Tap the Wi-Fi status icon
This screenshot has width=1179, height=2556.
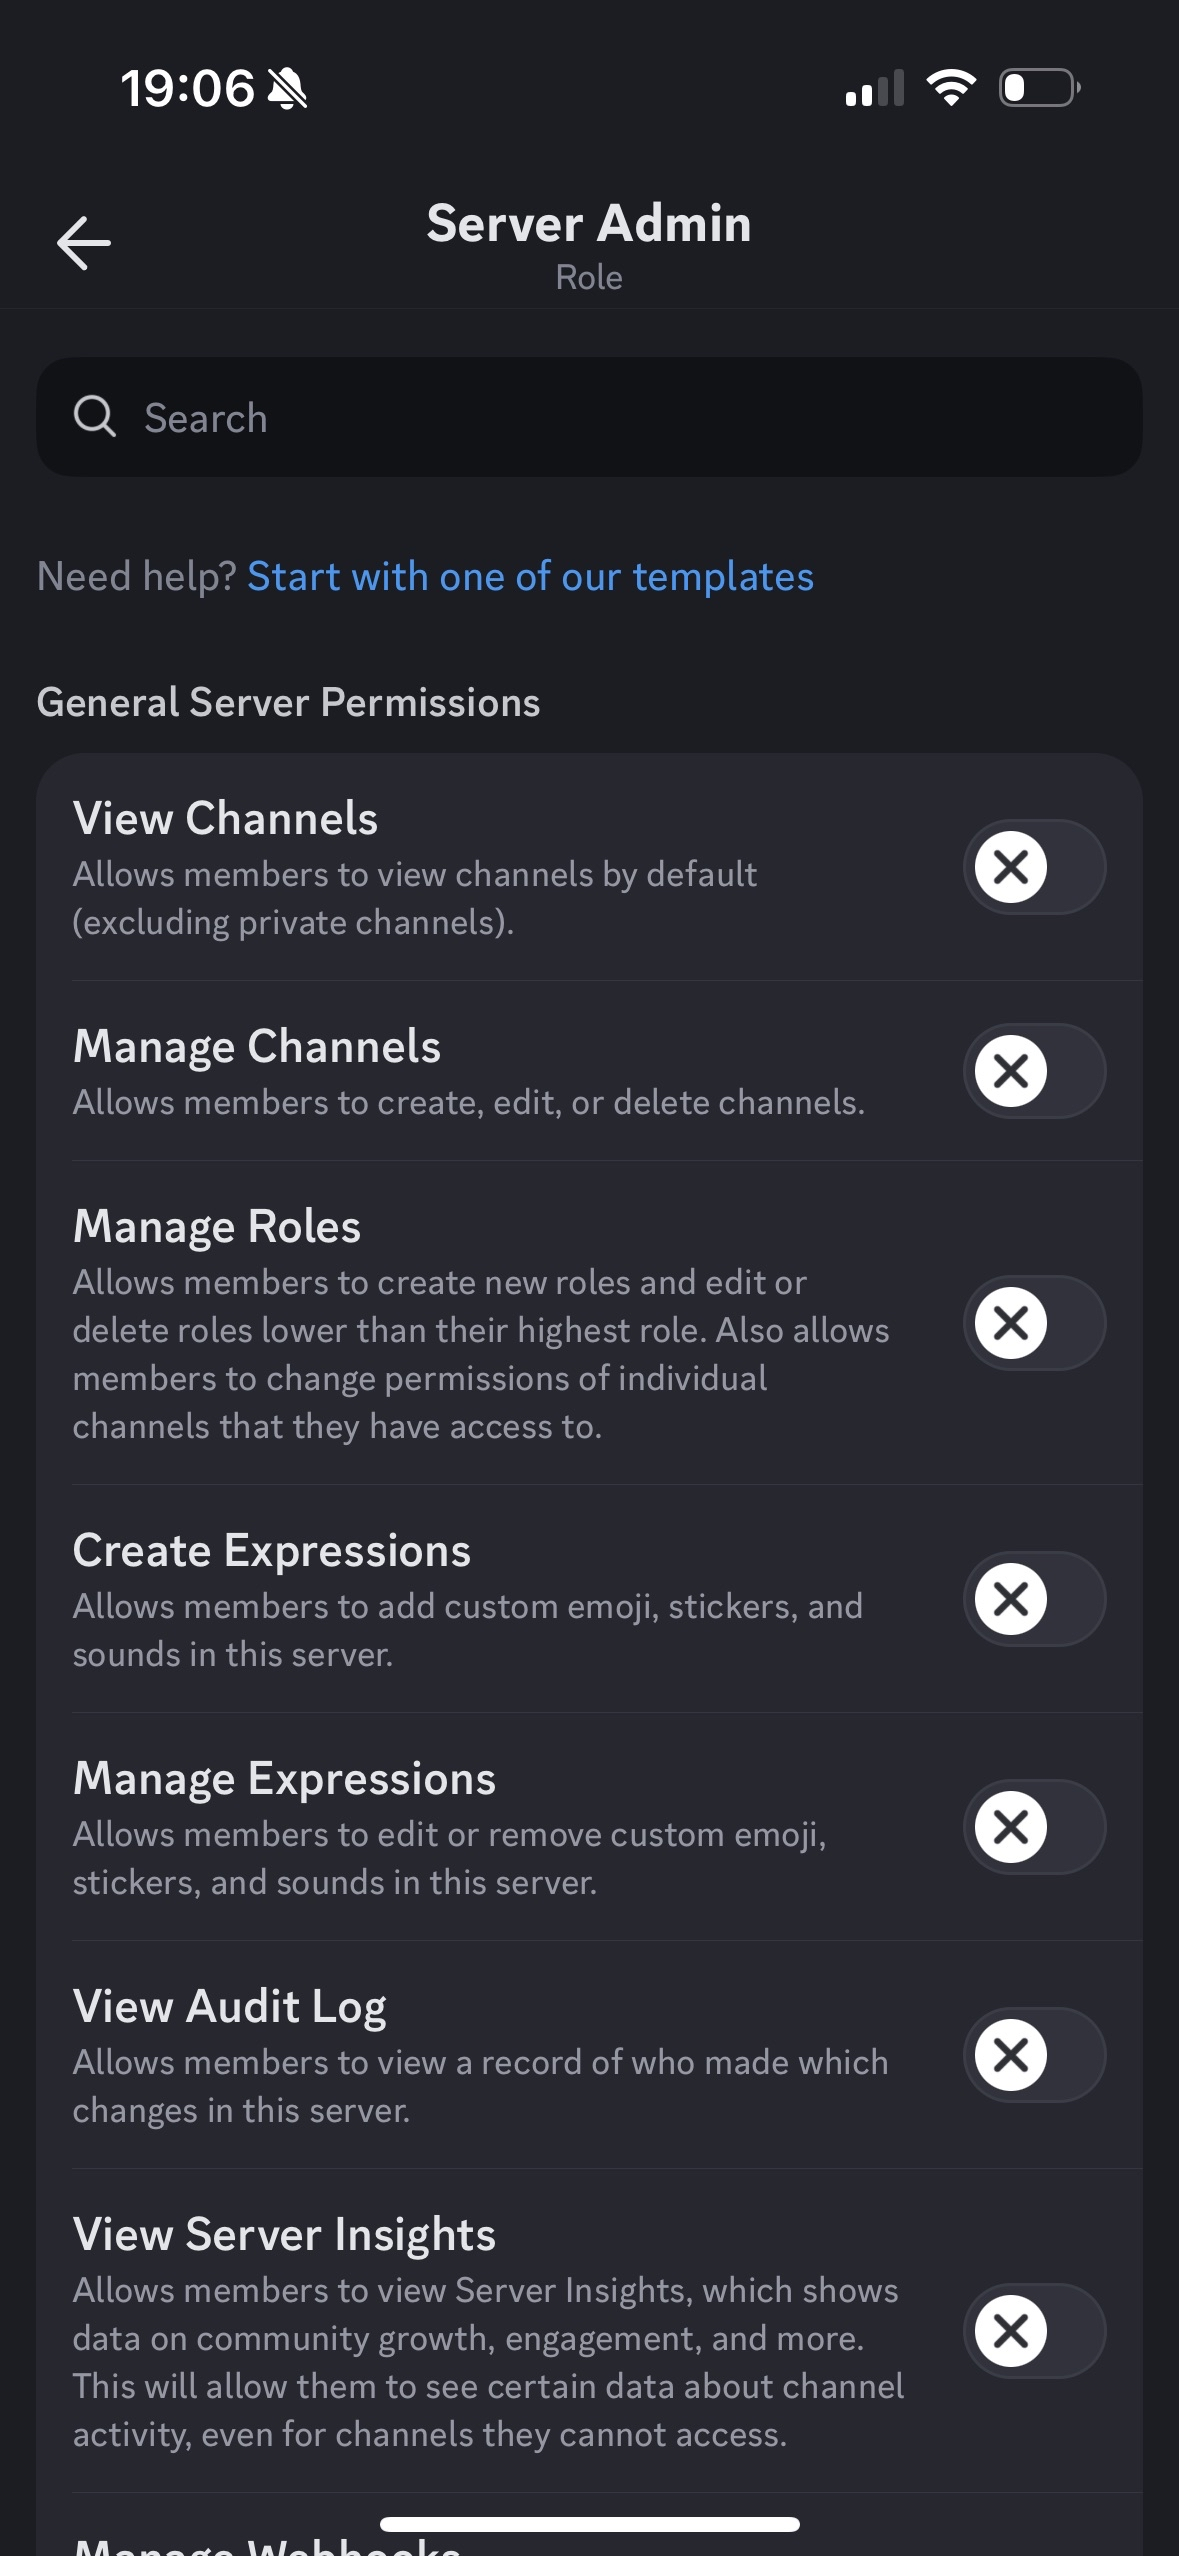951,88
